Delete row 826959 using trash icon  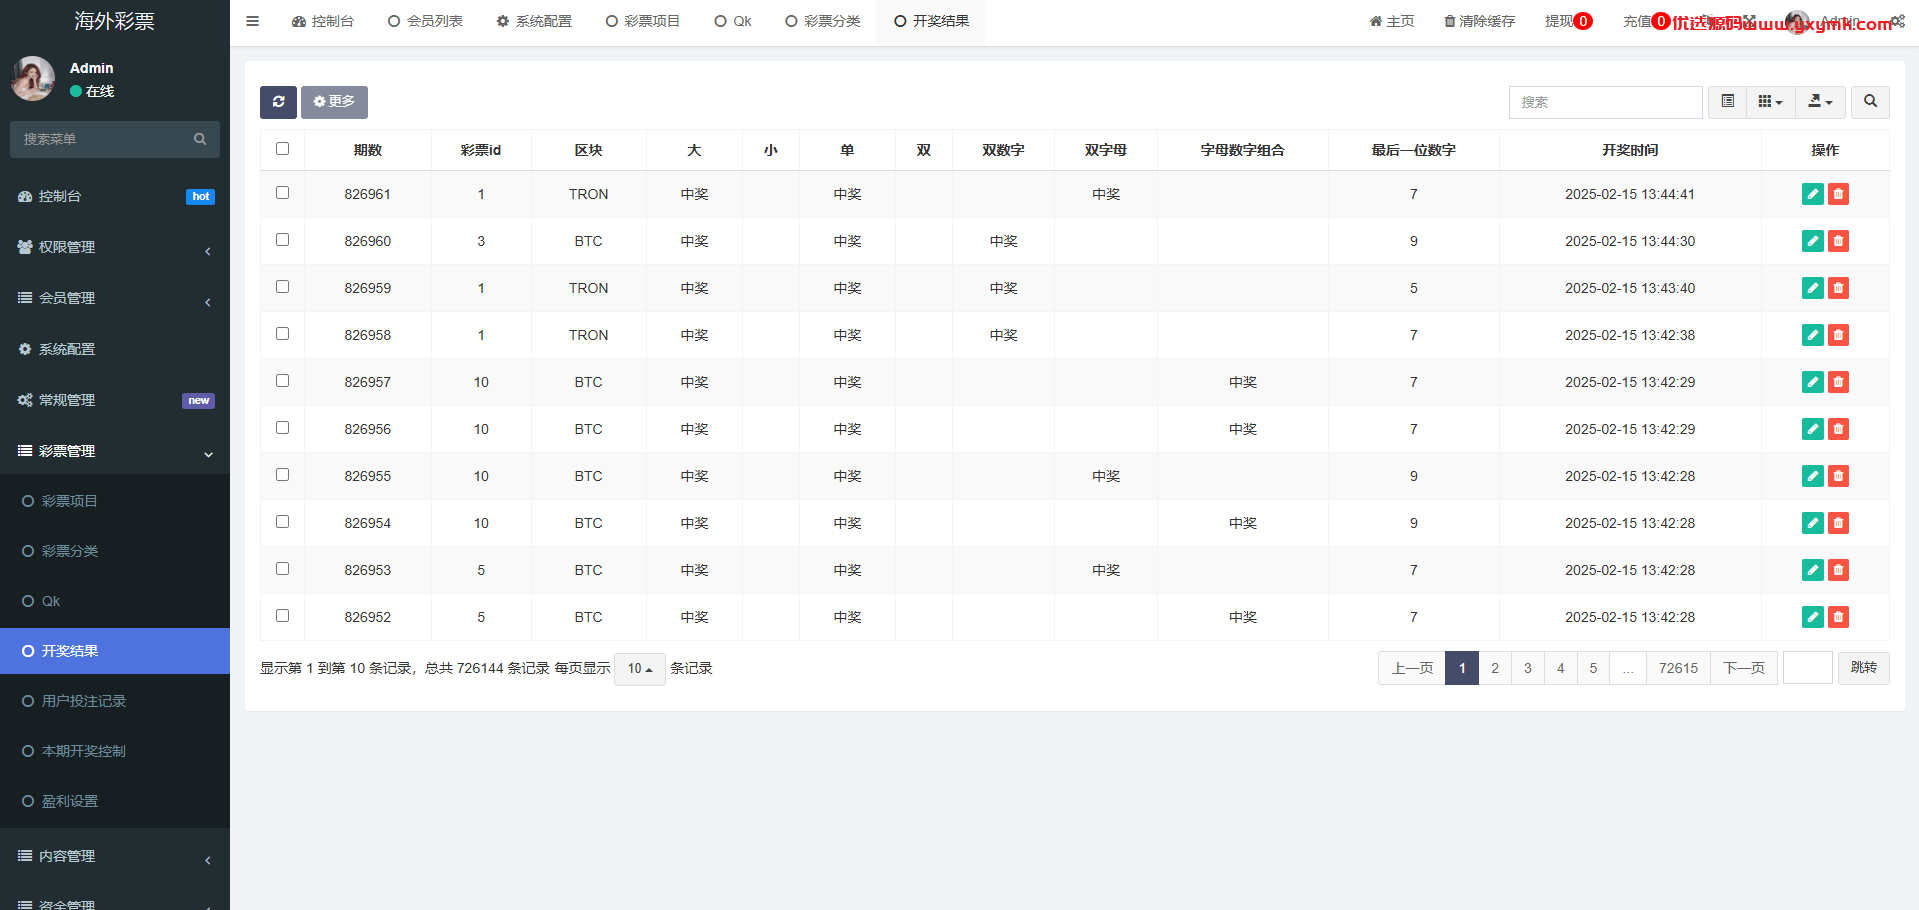[x=1838, y=288]
